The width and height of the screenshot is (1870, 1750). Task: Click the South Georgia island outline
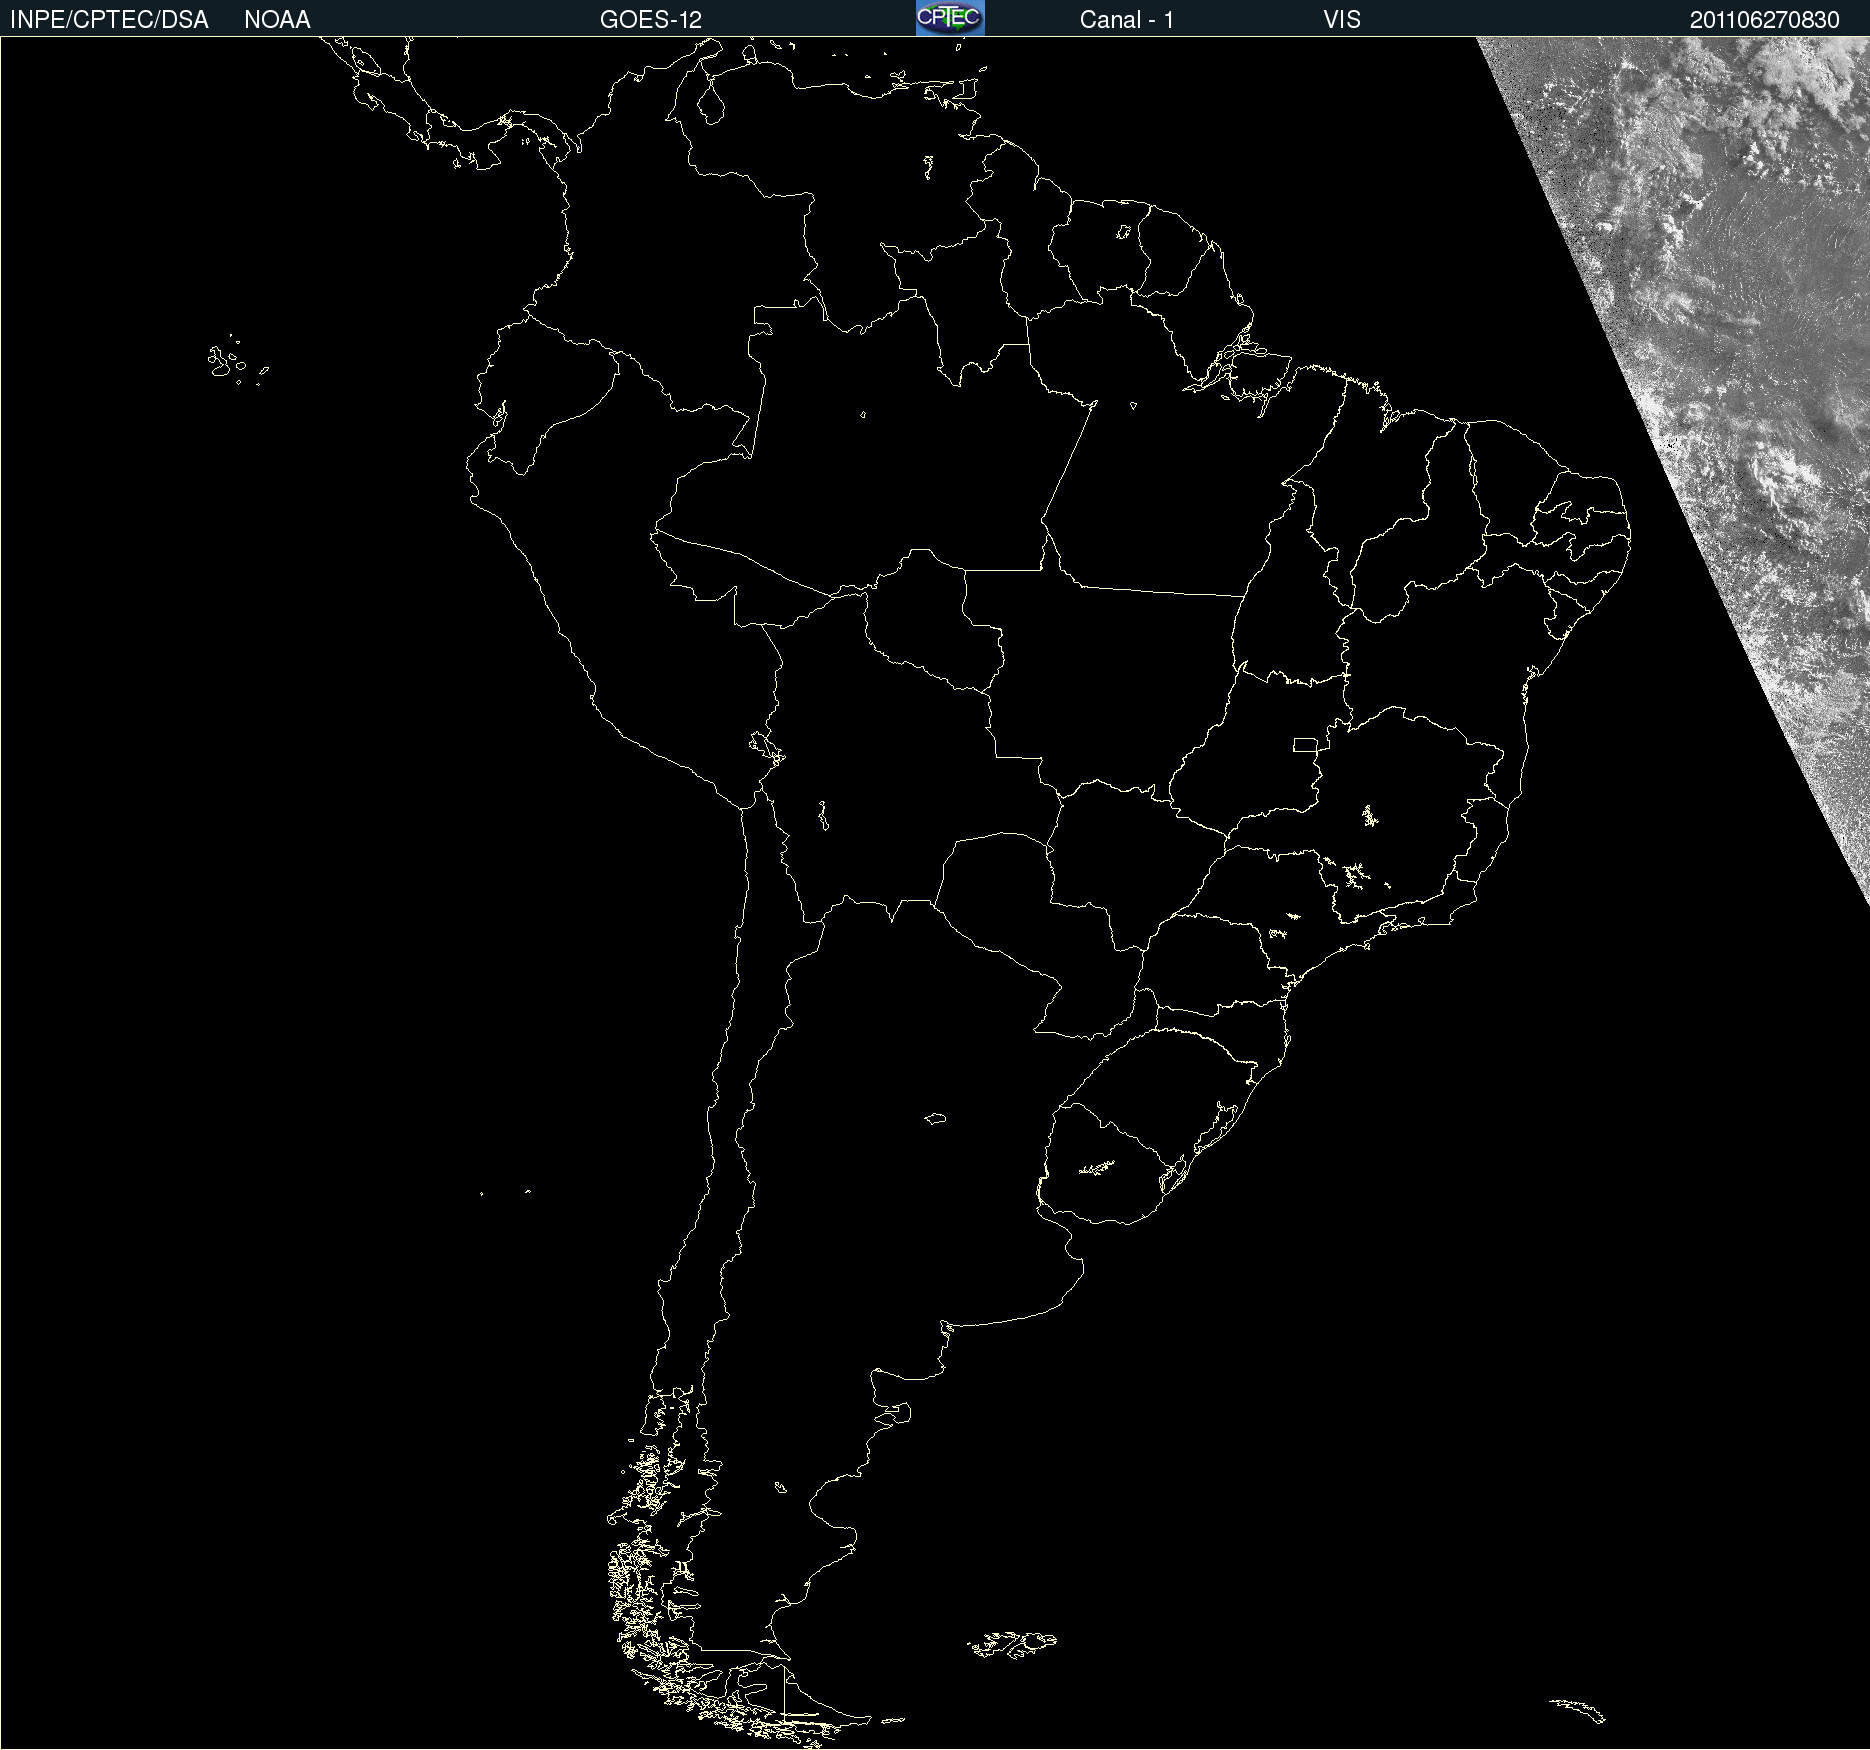(x=1578, y=1708)
